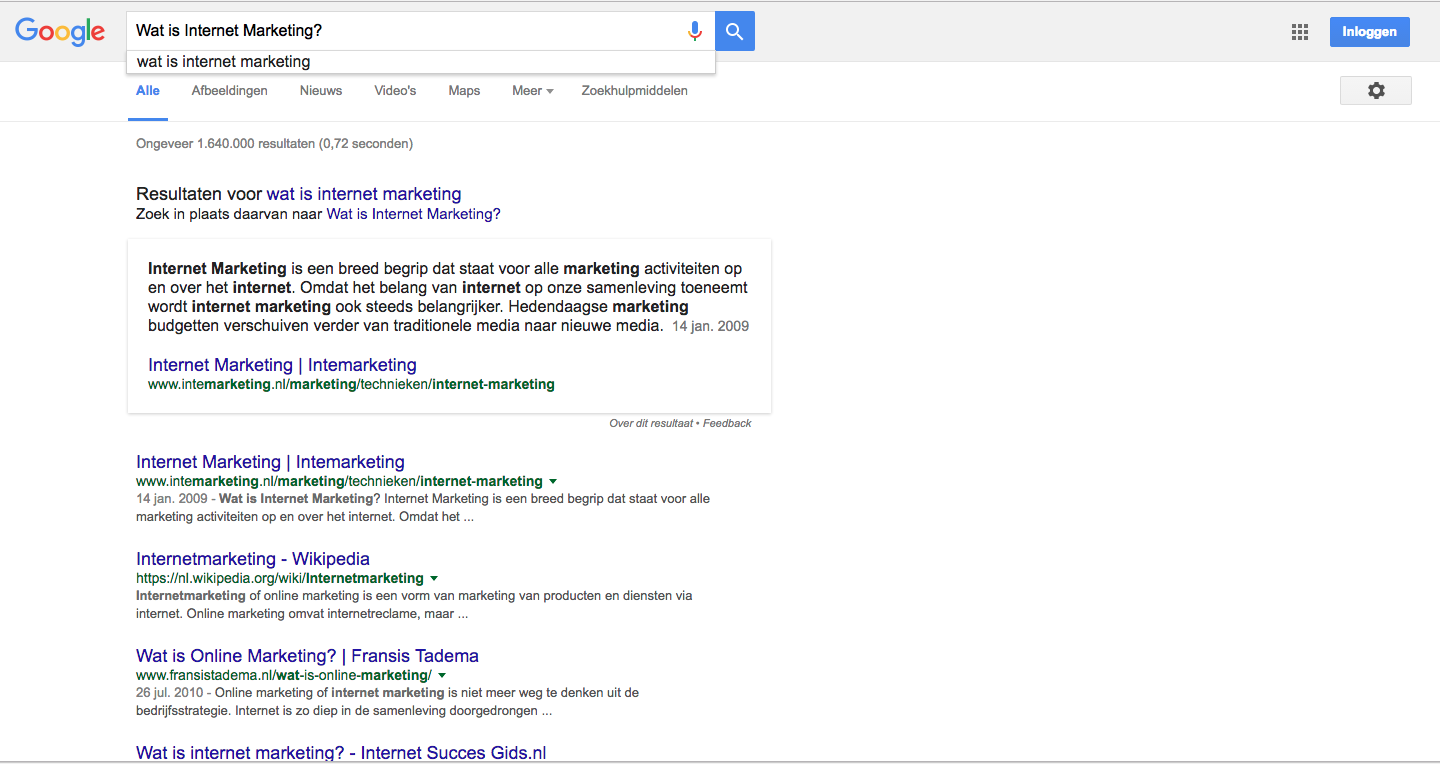The height and width of the screenshot is (764, 1440).
Task: Expand dropdown arrow next to fransistadema.nl URL
Action: click(442, 676)
